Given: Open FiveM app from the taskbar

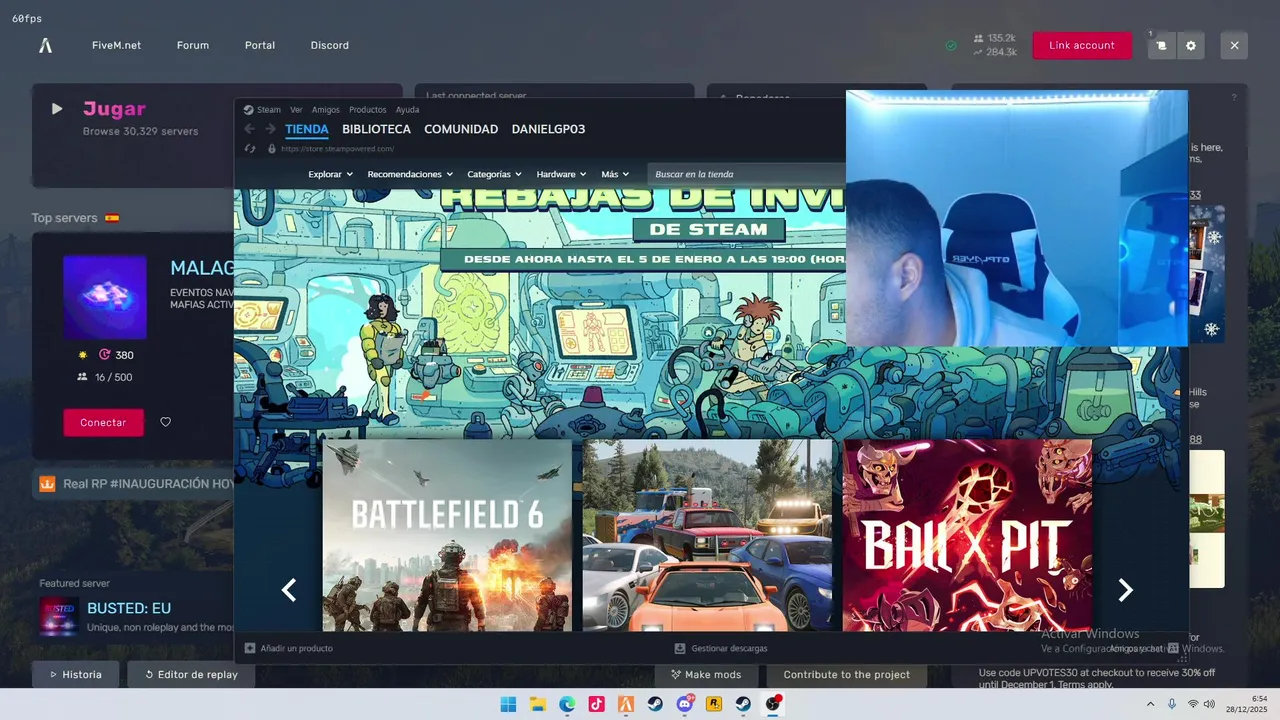Looking at the screenshot, I should point(626,704).
